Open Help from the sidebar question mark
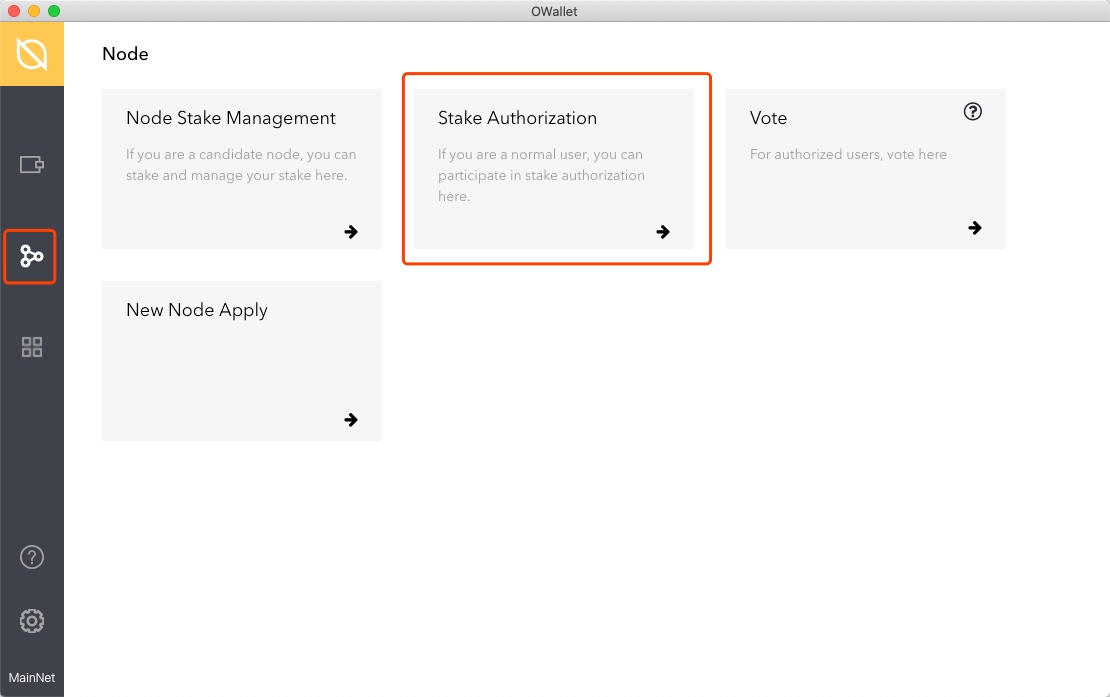 pyautogui.click(x=32, y=557)
